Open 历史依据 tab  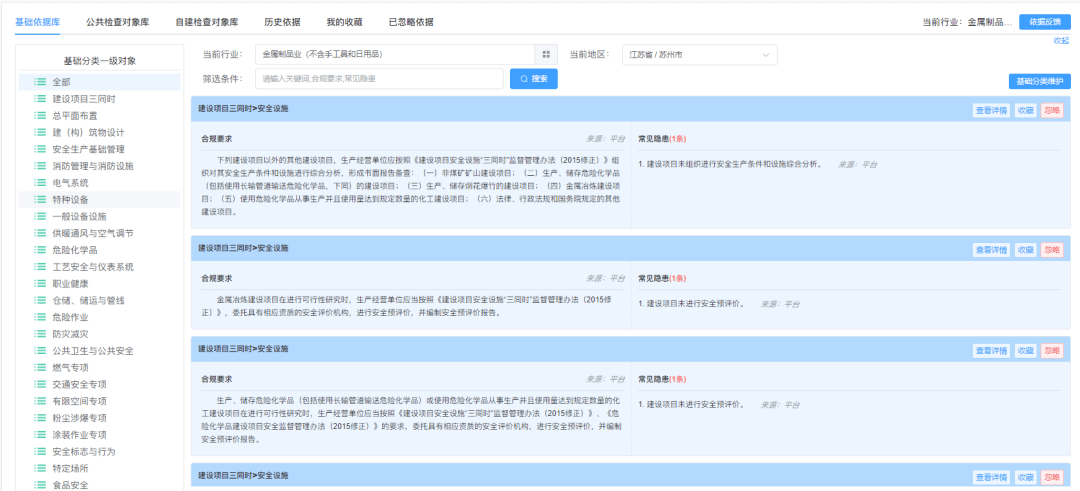click(282, 22)
